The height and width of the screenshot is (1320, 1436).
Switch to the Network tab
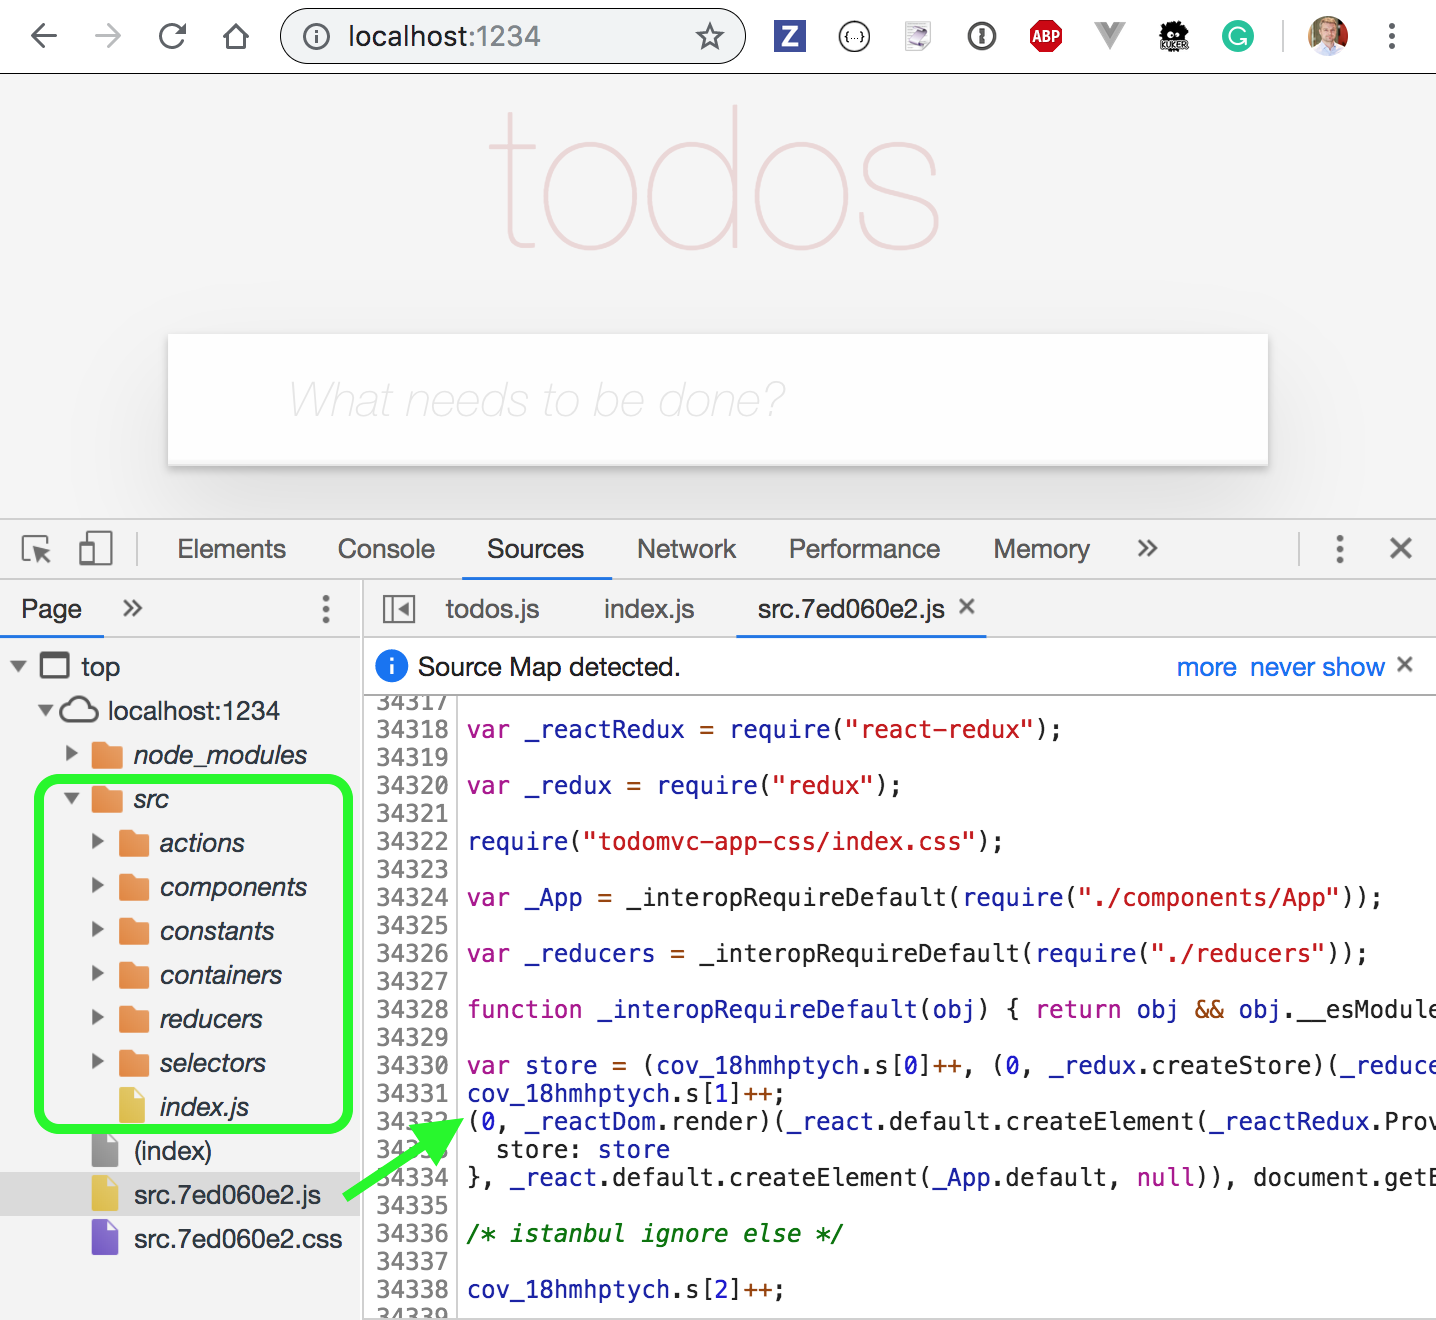point(686,548)
